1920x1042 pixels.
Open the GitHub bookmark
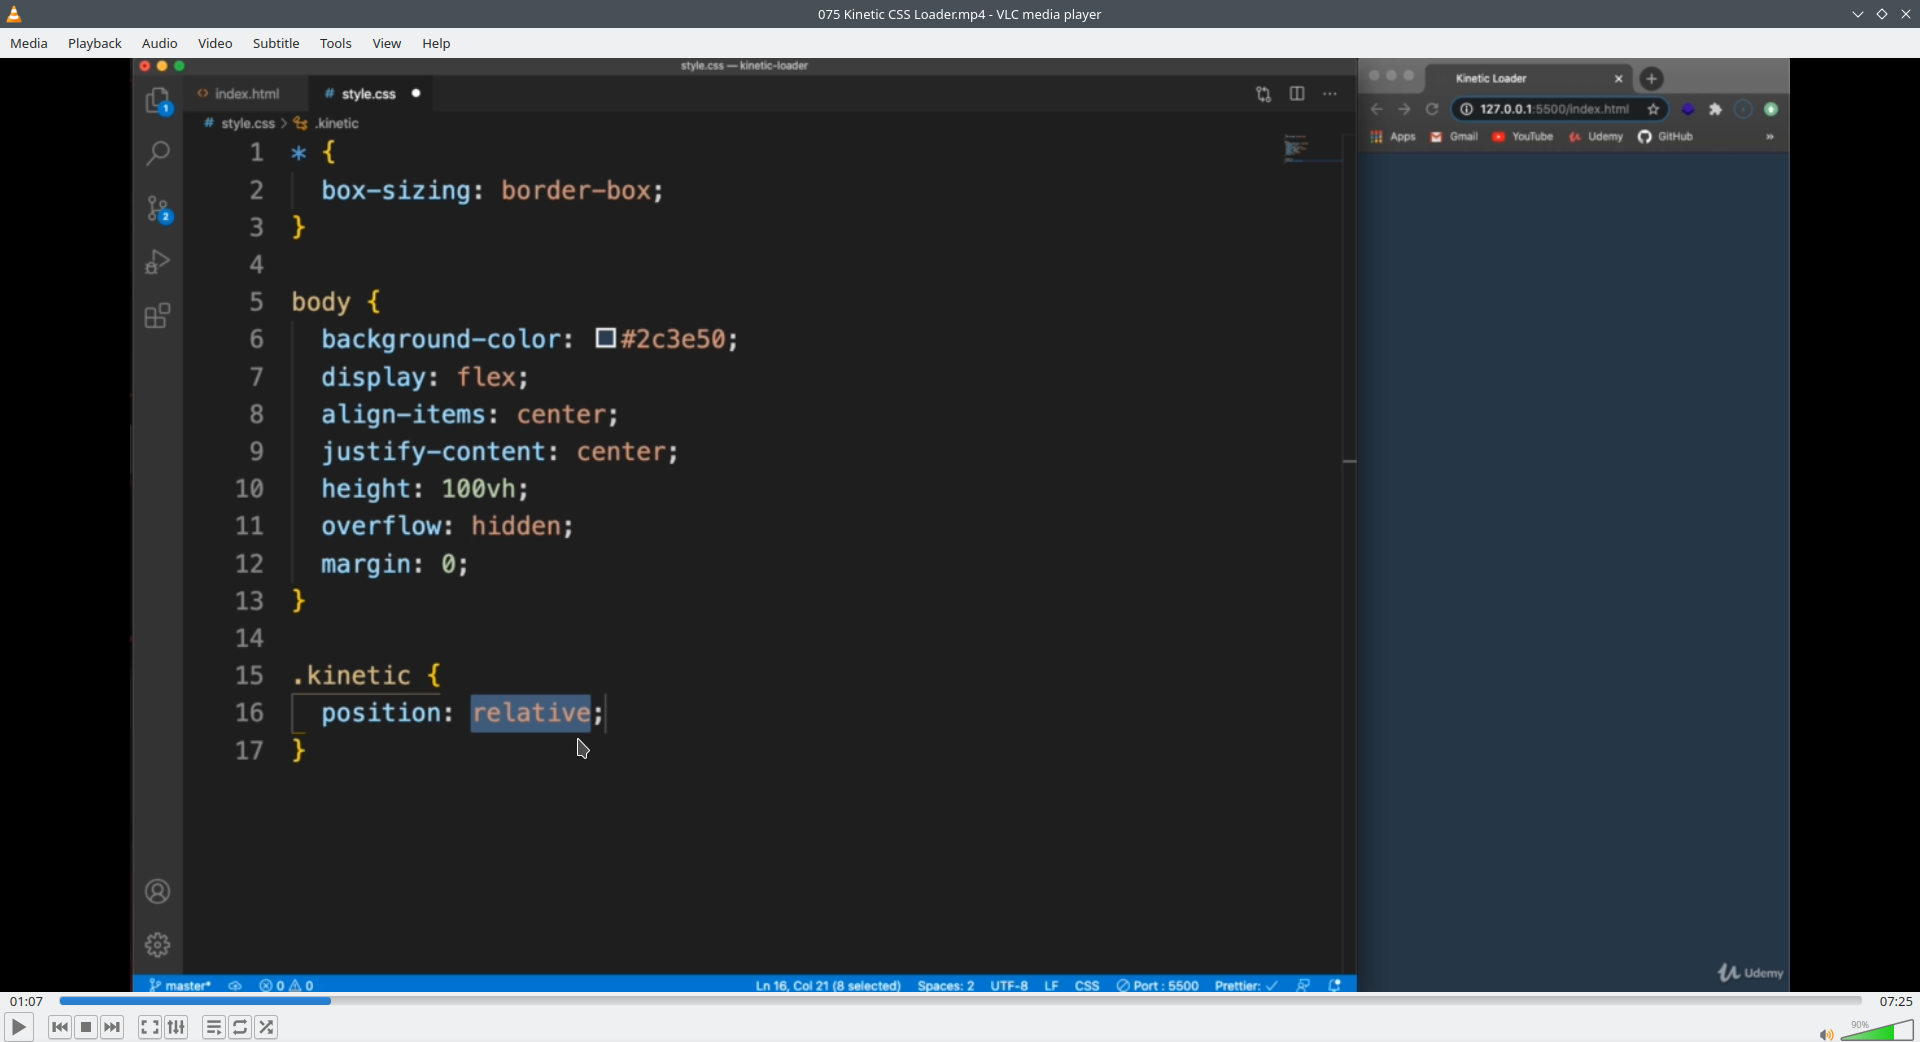(x=1665, y=137)
